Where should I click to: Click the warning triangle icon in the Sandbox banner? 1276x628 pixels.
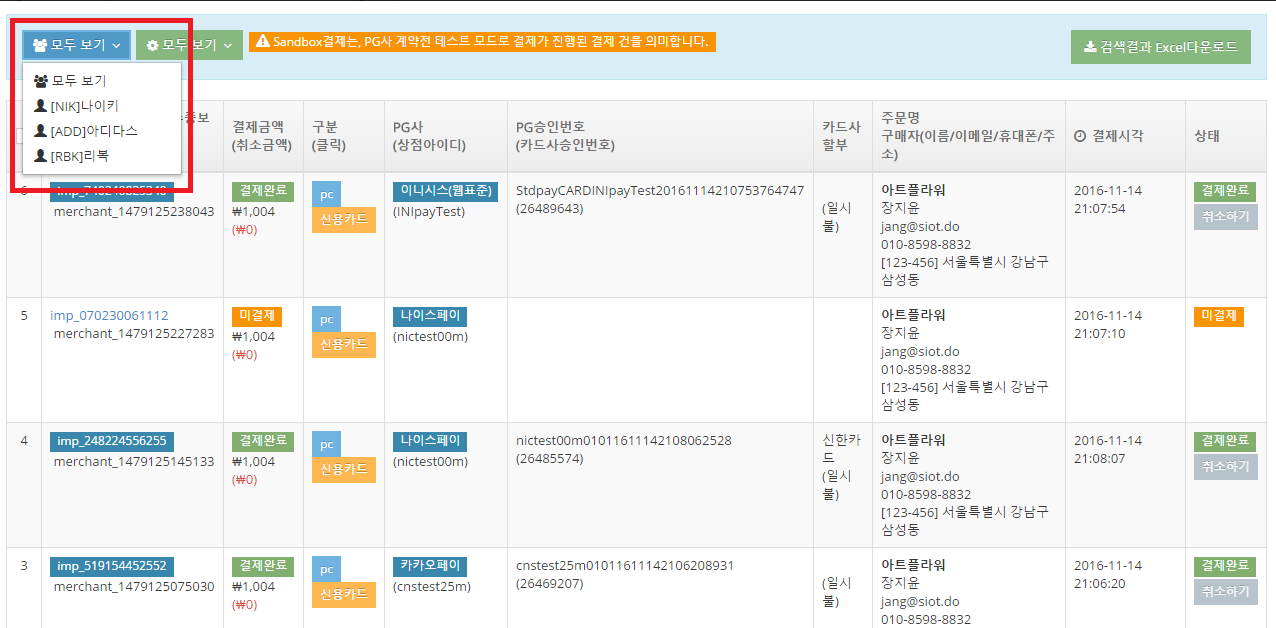pos(263,42)
